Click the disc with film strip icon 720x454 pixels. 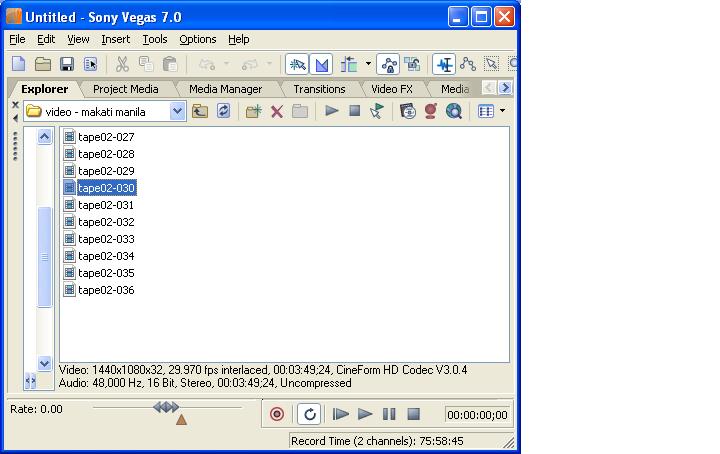coord(407,111)
